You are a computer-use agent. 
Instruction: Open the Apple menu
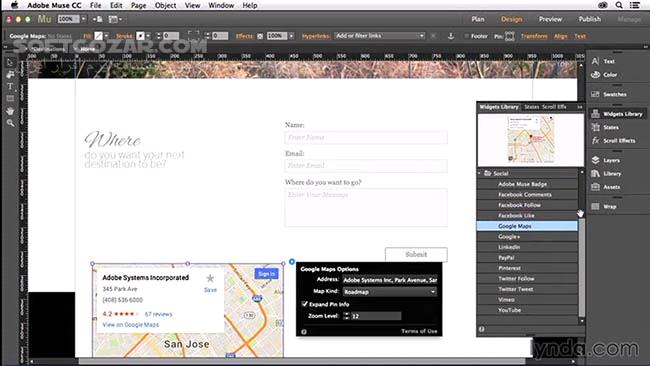[14, 5]
